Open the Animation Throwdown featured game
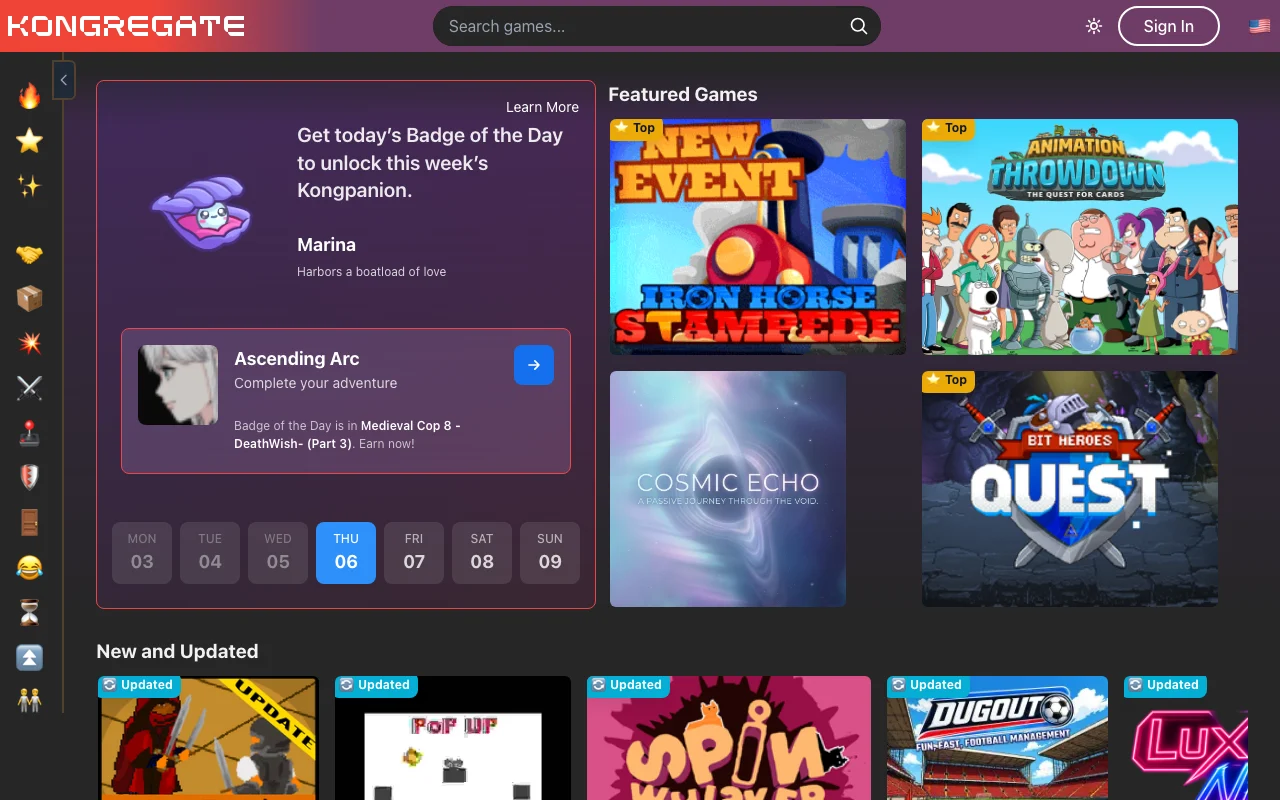1280x800 pixels. 1080,237
